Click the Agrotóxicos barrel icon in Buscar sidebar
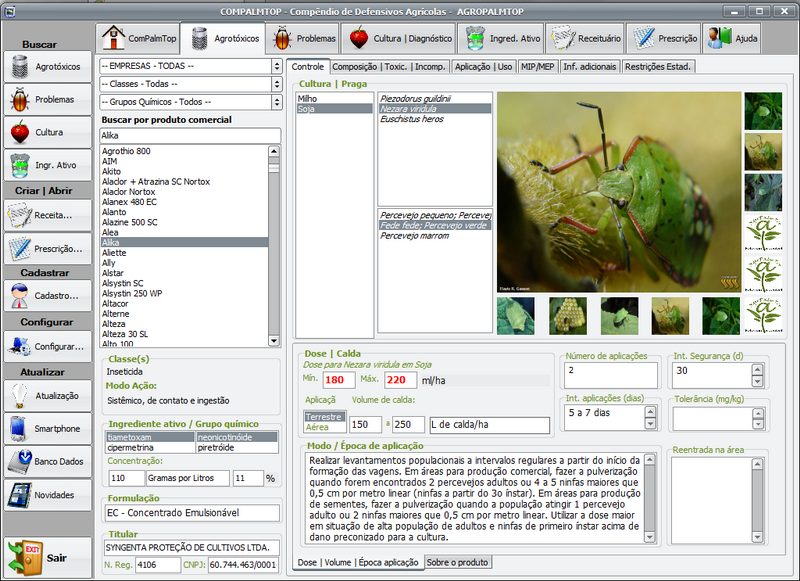 coord(20,67)
